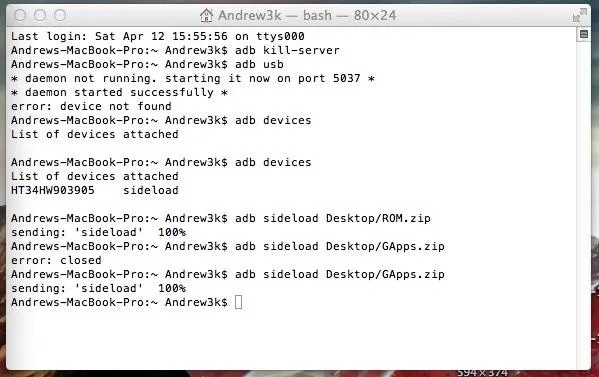Image resolution: width=599 pixels, height=377 pixels.
Task: Click the first 'List of devices attached' line
Action: coord(95,134)
